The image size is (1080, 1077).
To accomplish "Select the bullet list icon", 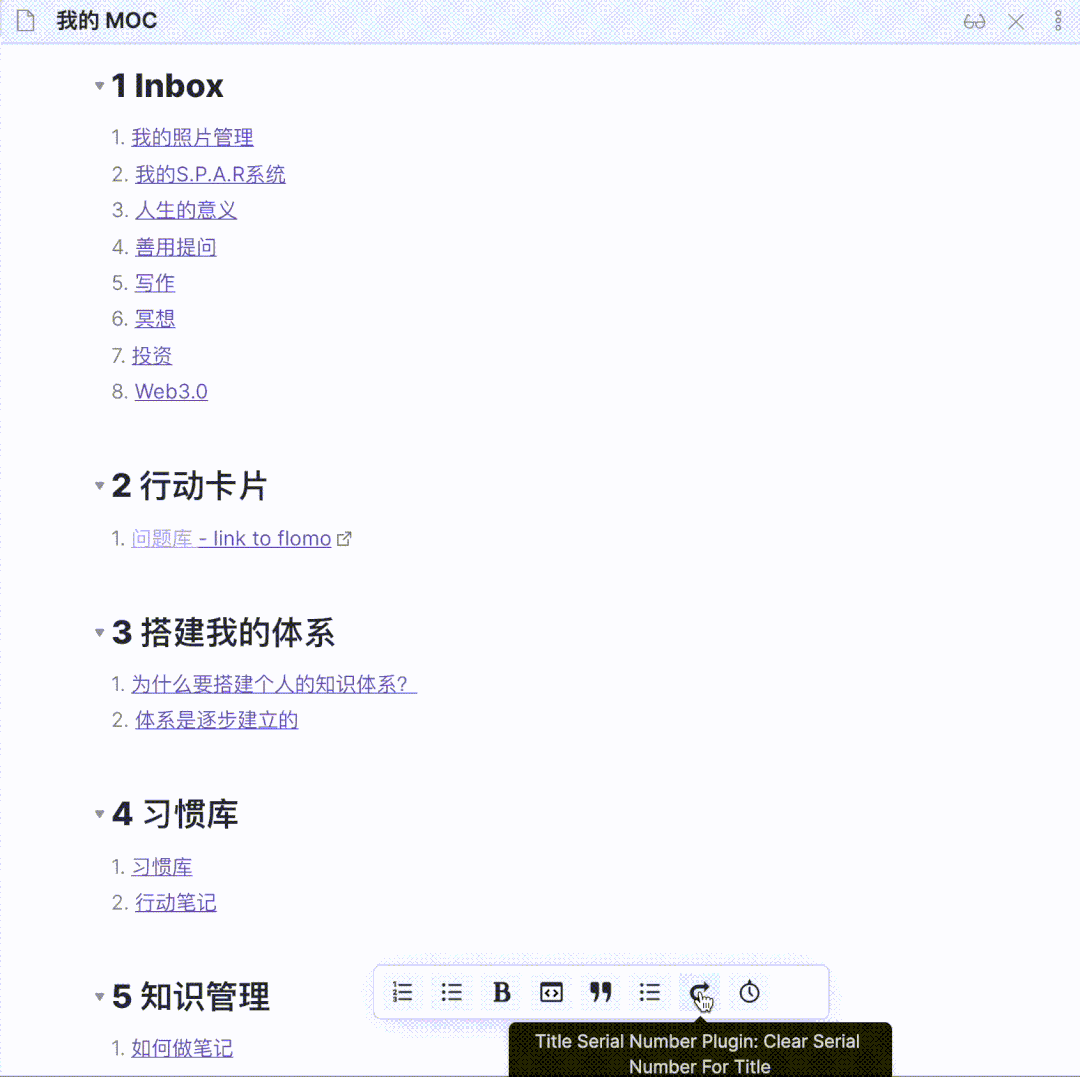I will [451, 992].
